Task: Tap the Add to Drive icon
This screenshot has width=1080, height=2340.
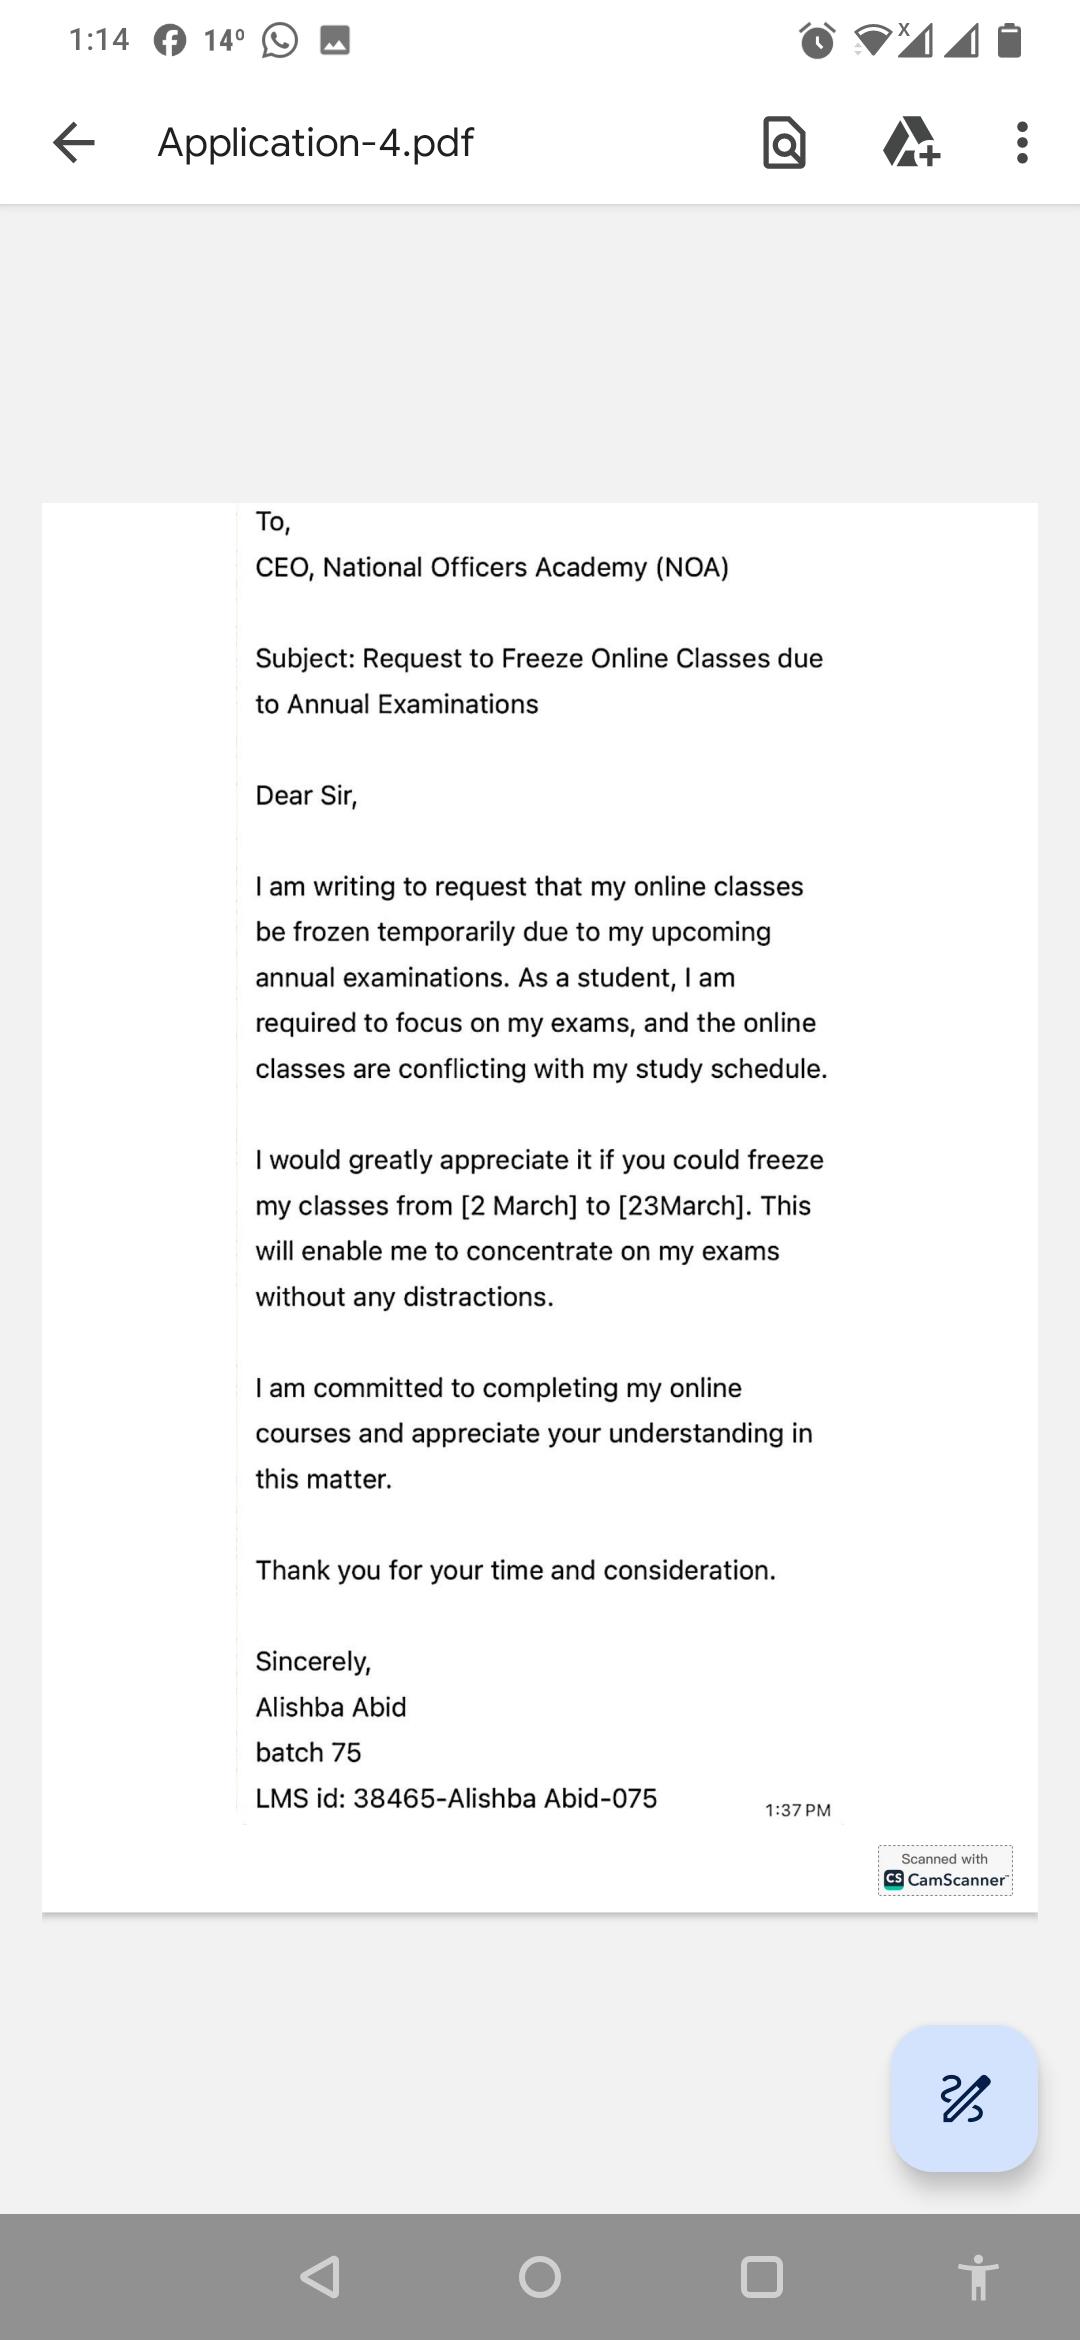Action: [910, 143]
